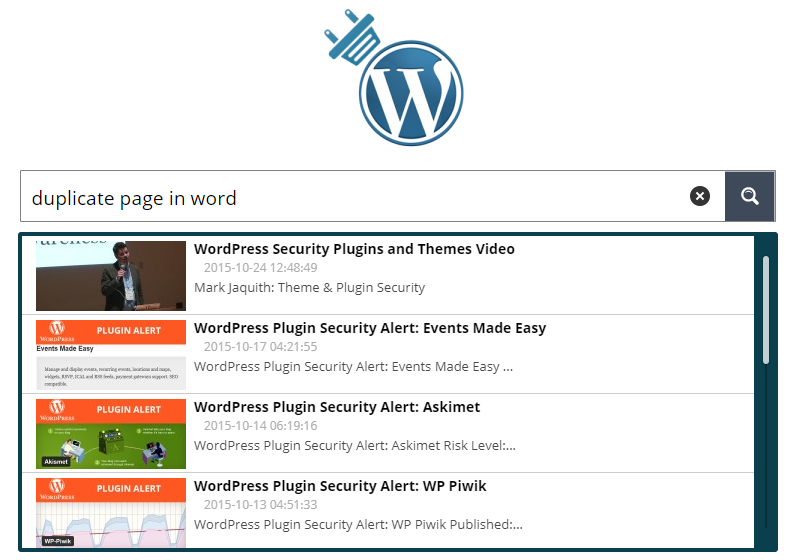Click the results list scrollbar handle

pos(765,310)
